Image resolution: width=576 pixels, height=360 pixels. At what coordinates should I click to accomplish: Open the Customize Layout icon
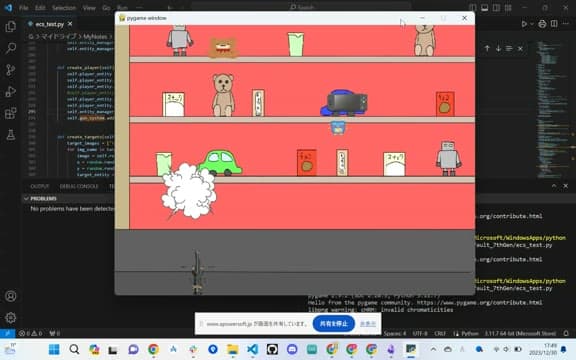pyautogui.click(x=508, y=8)
